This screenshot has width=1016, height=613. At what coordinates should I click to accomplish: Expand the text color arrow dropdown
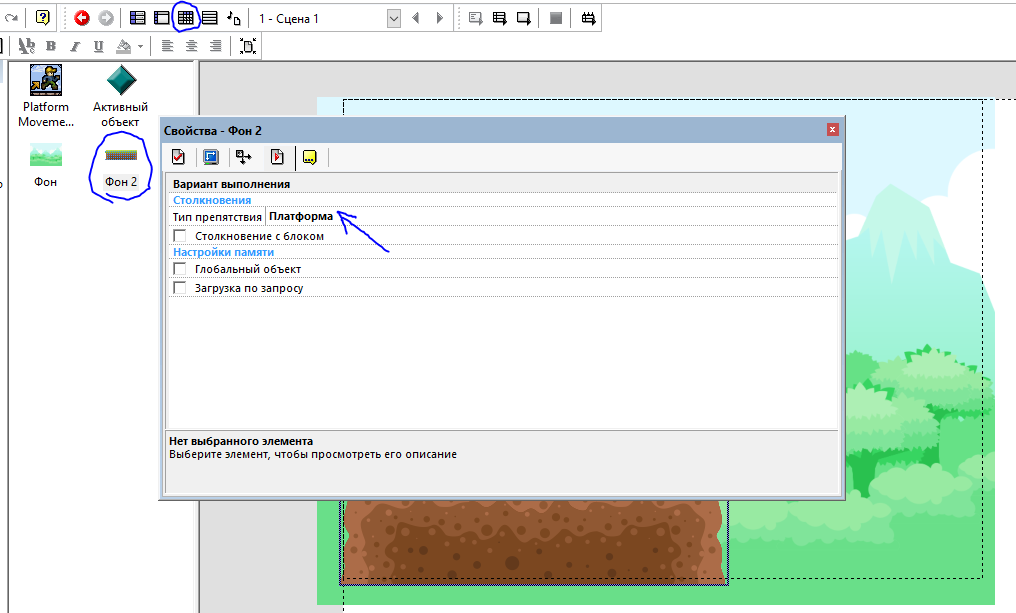click(141, 46)
